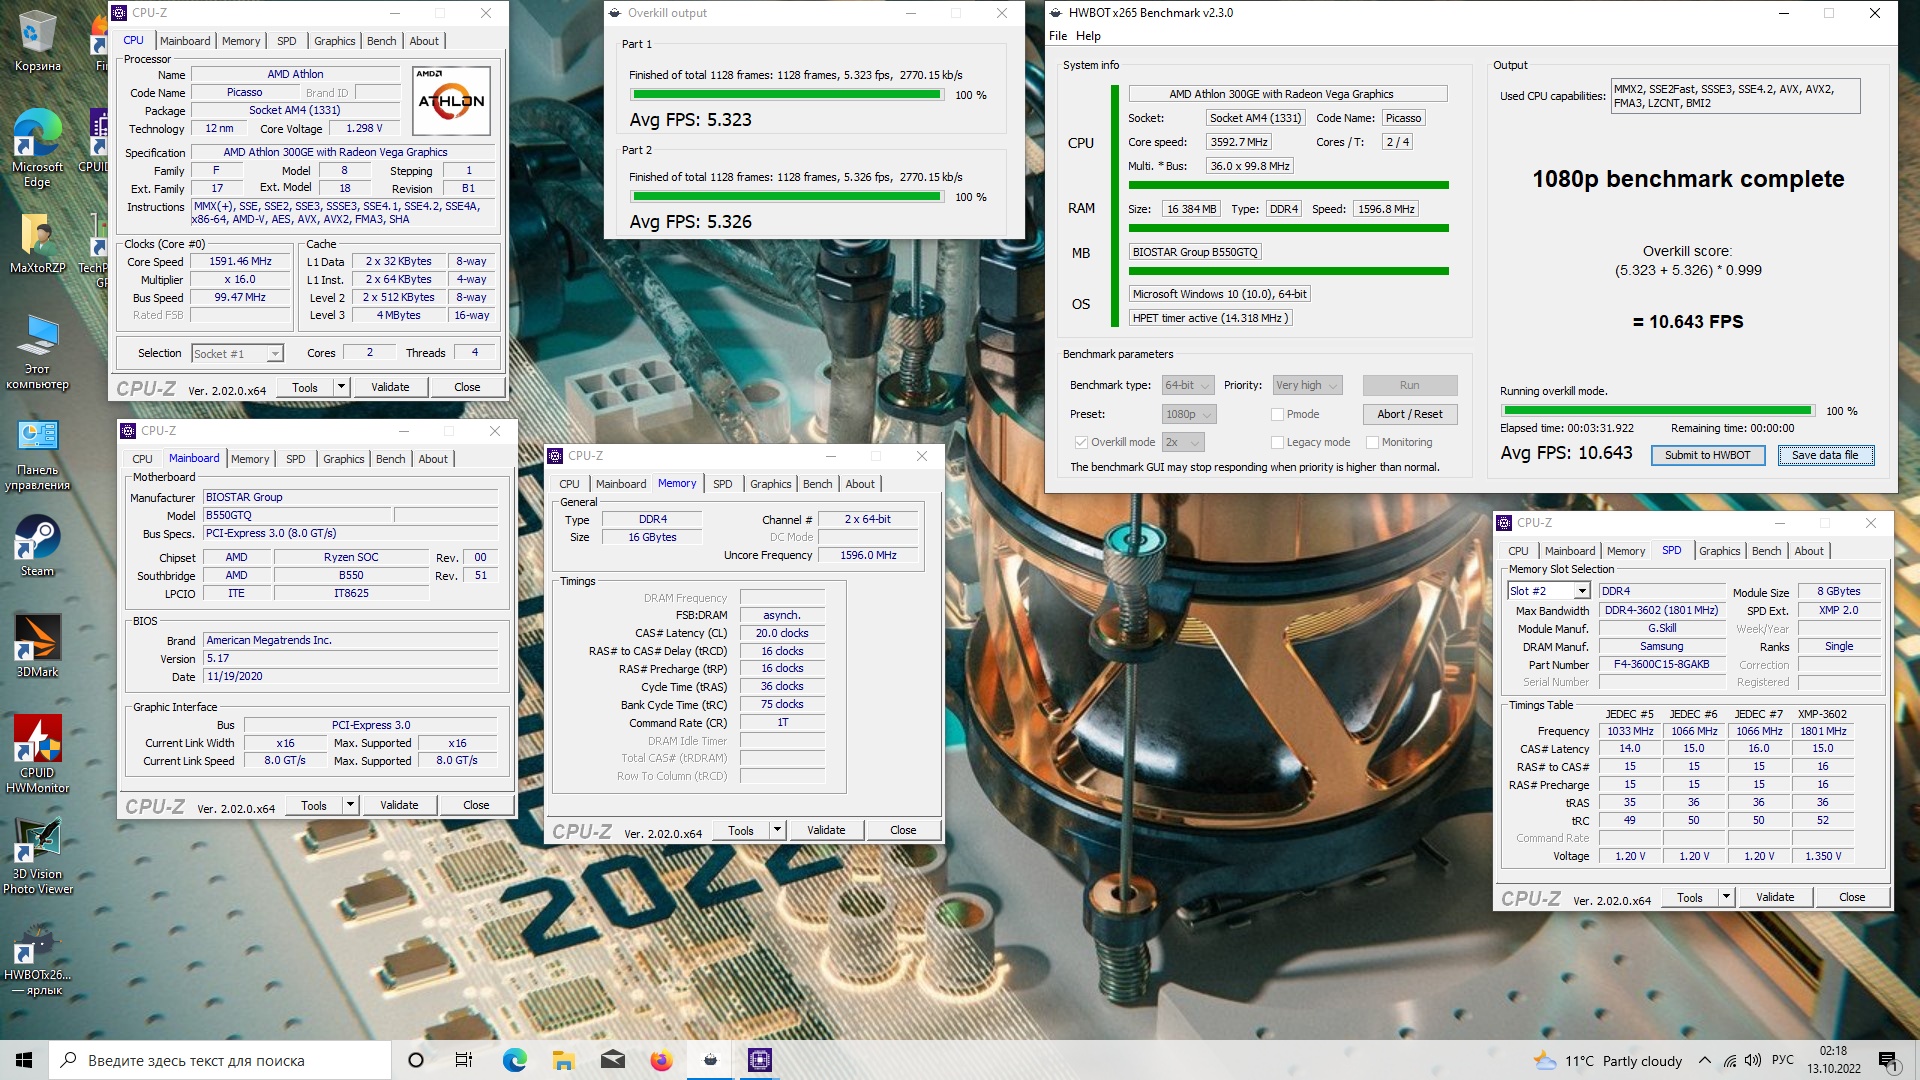This screenshot has width=1920, height=1080.
Task: Enable the Legacy mode checkbox
Action: click(x=1277, y=442)
